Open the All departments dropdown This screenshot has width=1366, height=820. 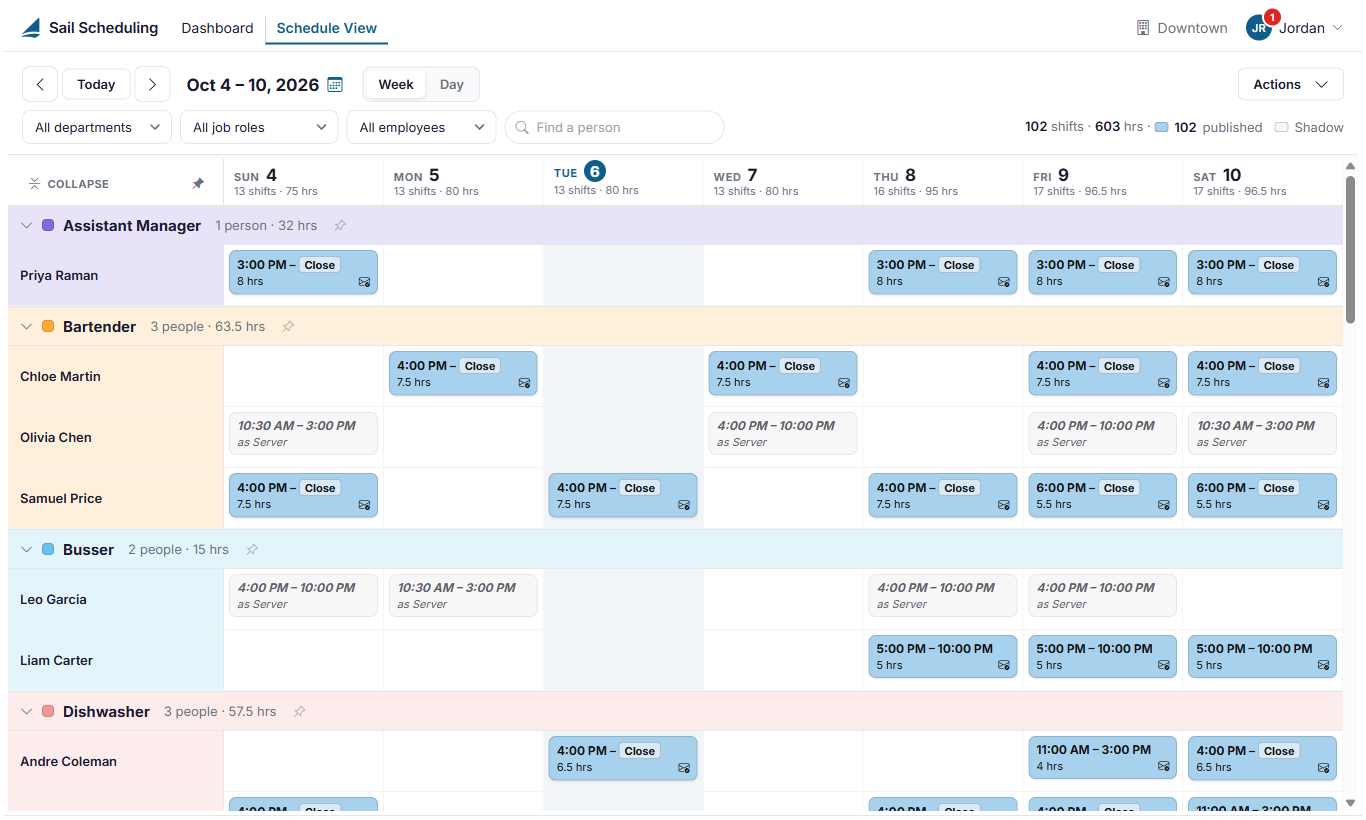point(96,128)
